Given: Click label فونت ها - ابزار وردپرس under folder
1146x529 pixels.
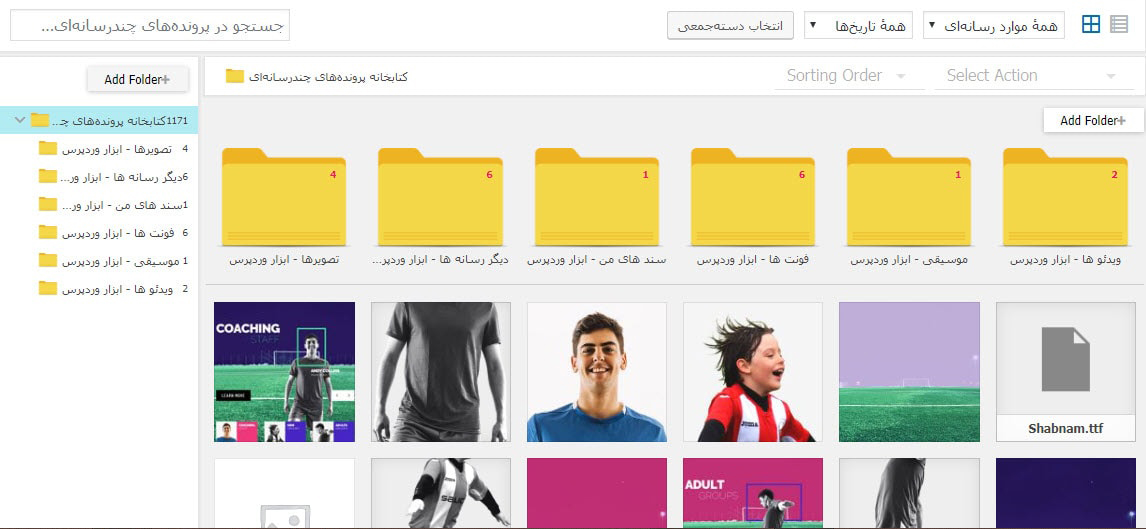Looking at the screenshot, I should point(753,260).
